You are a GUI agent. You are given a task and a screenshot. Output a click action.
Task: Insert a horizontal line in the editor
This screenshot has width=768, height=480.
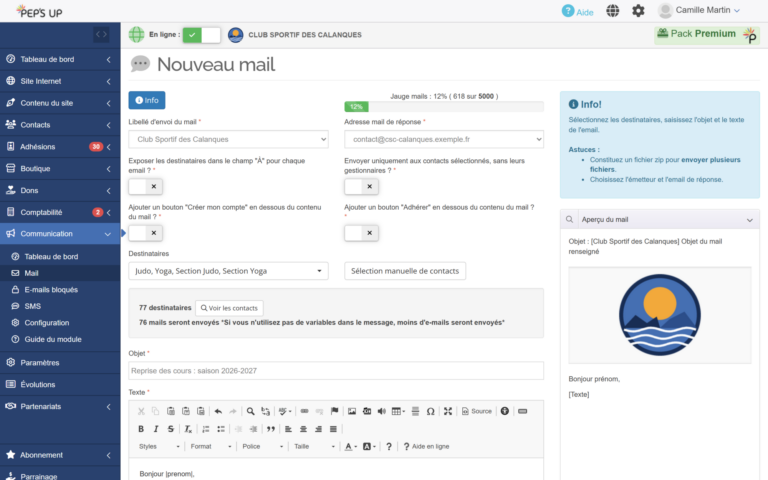click(415, 411)
